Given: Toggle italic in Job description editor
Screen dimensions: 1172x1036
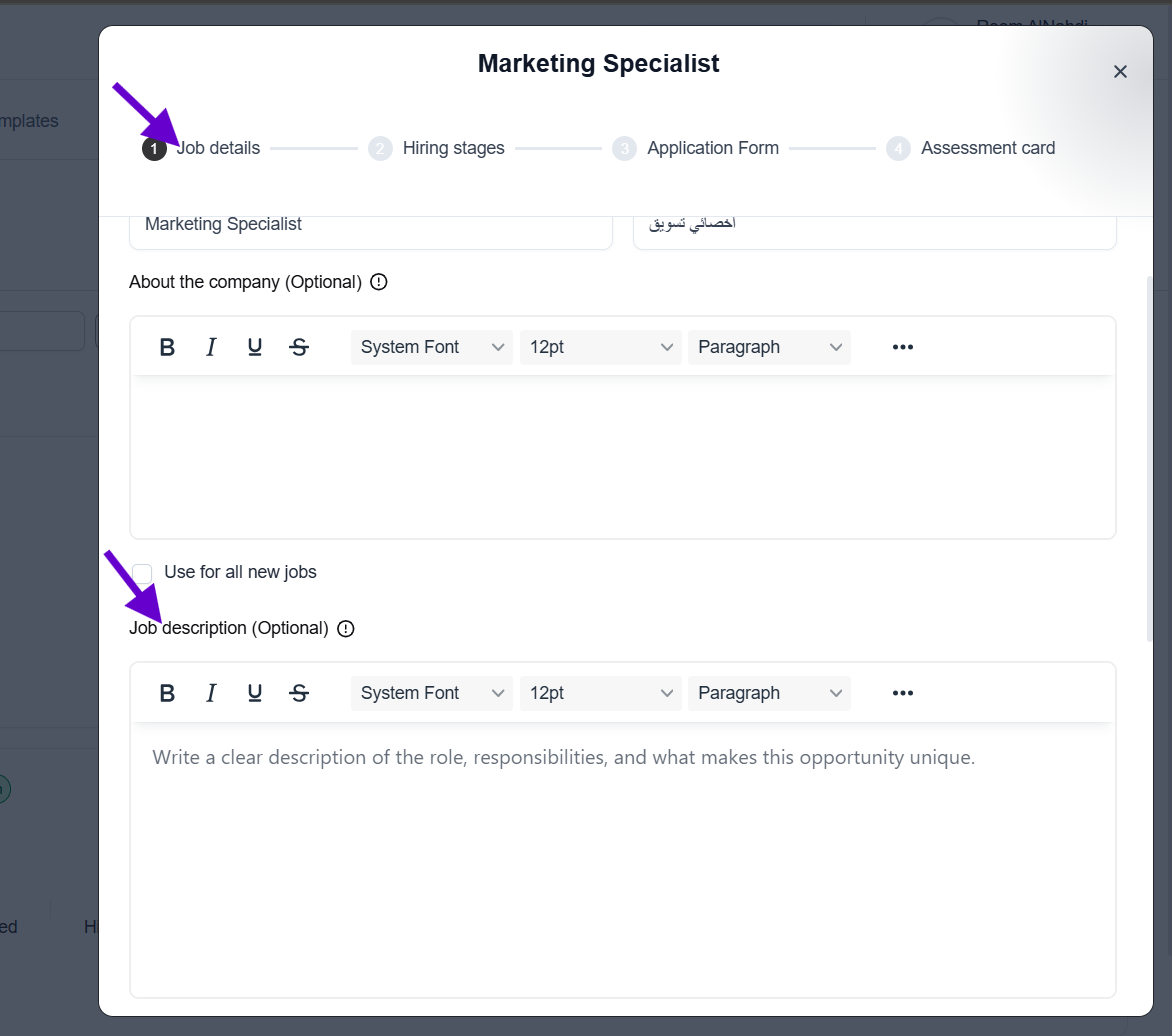Looking at the screenshot, I should (211, 693).
